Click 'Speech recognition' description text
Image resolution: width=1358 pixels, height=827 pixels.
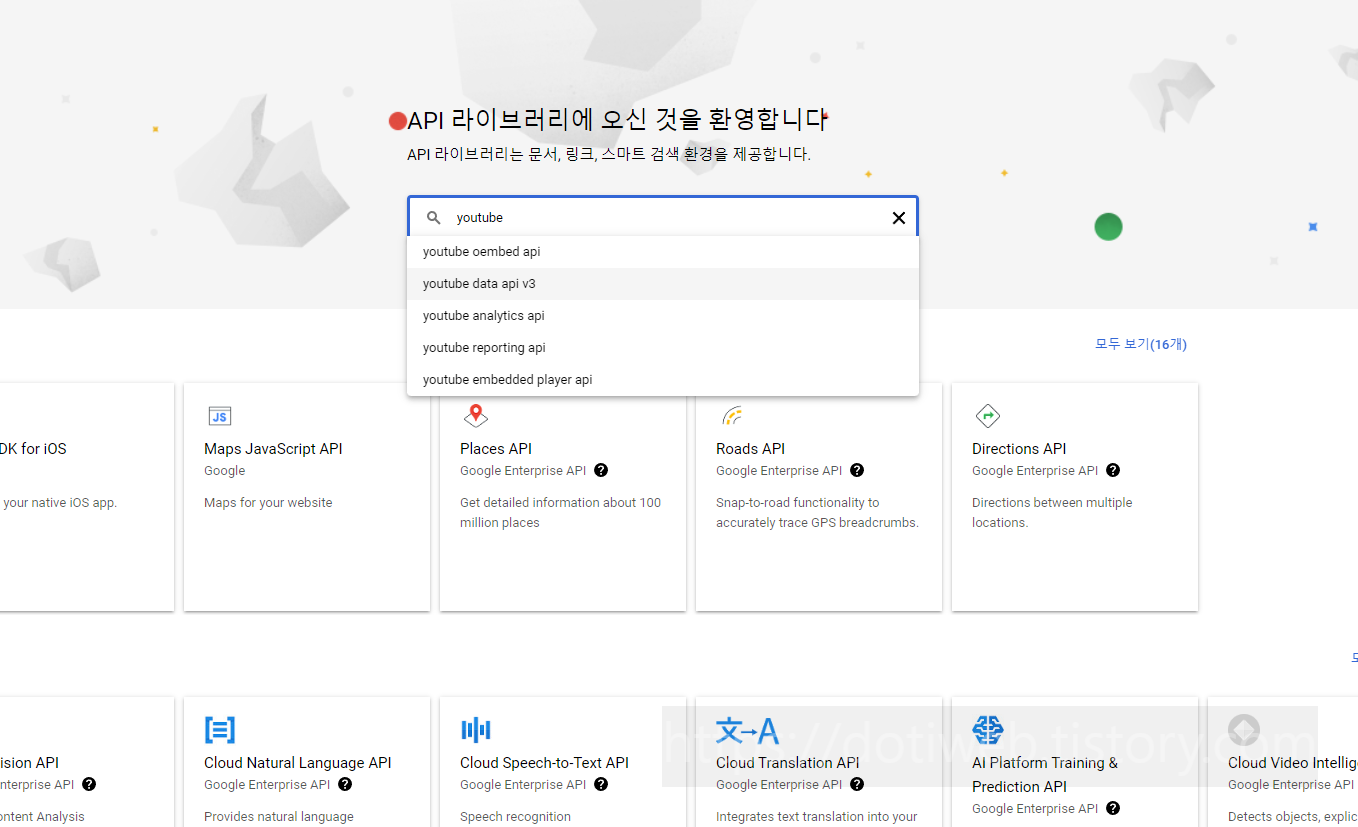515,817
